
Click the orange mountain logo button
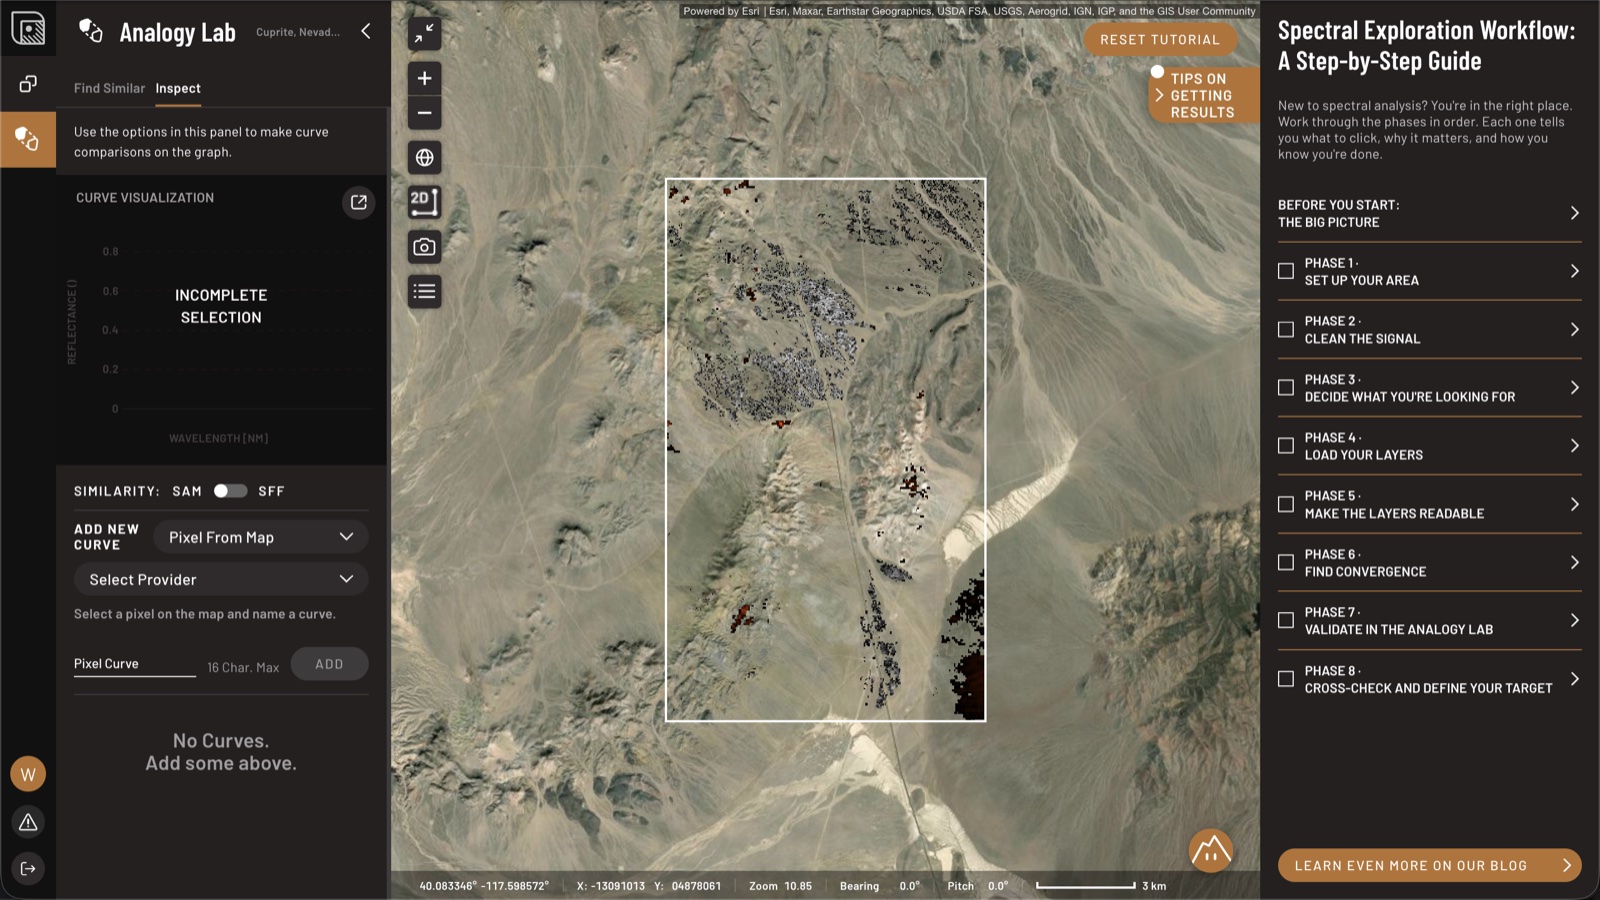[1211, 850]
